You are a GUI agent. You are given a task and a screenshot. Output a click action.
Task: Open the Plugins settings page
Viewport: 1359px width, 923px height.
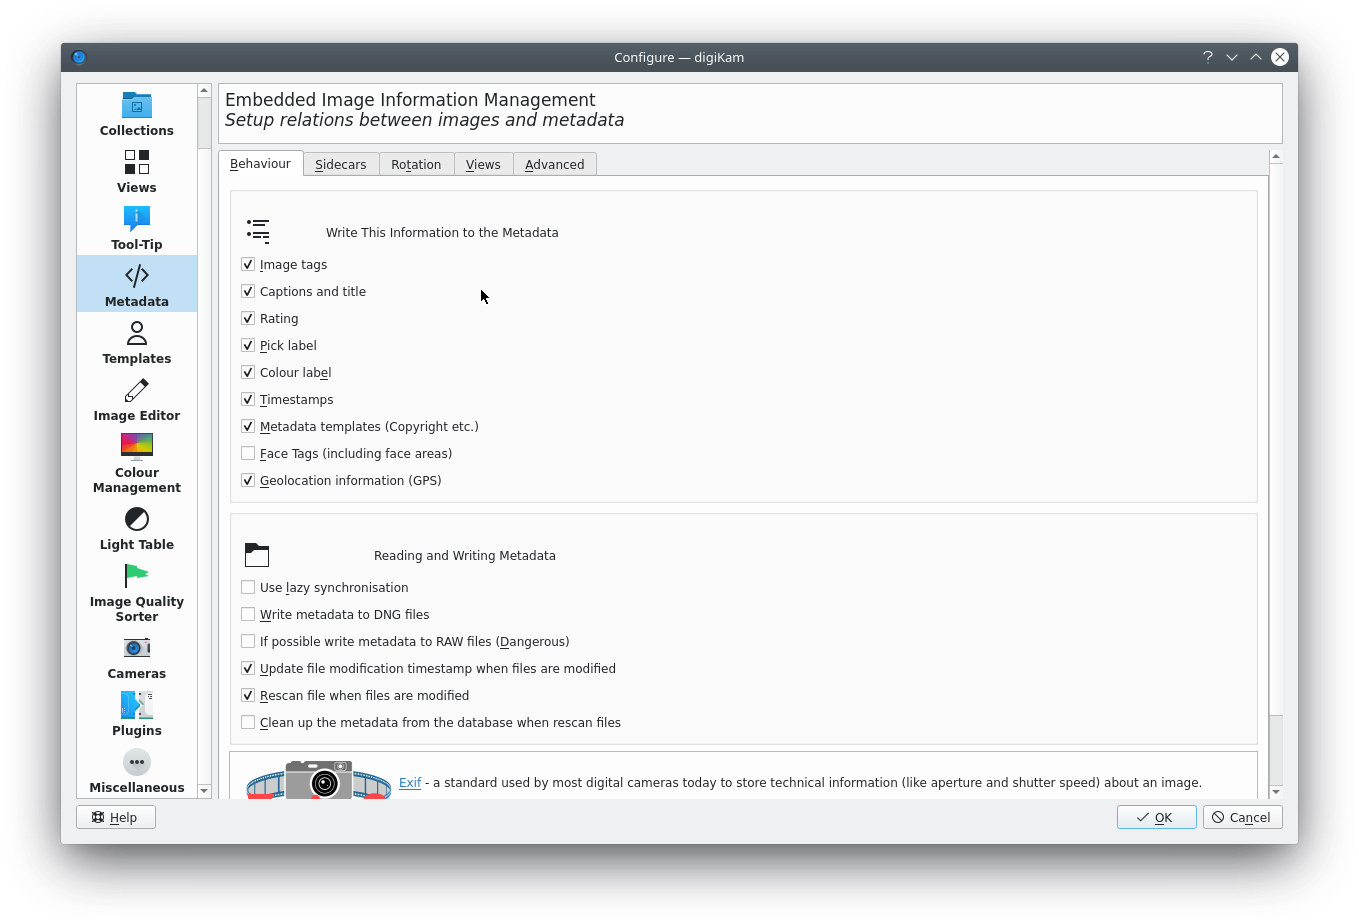[137, 714]
